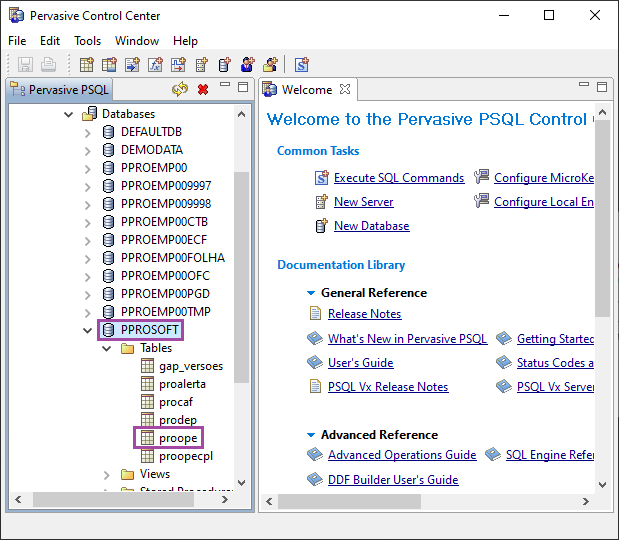Click the red X icon in explorer panel

point(203,89)
